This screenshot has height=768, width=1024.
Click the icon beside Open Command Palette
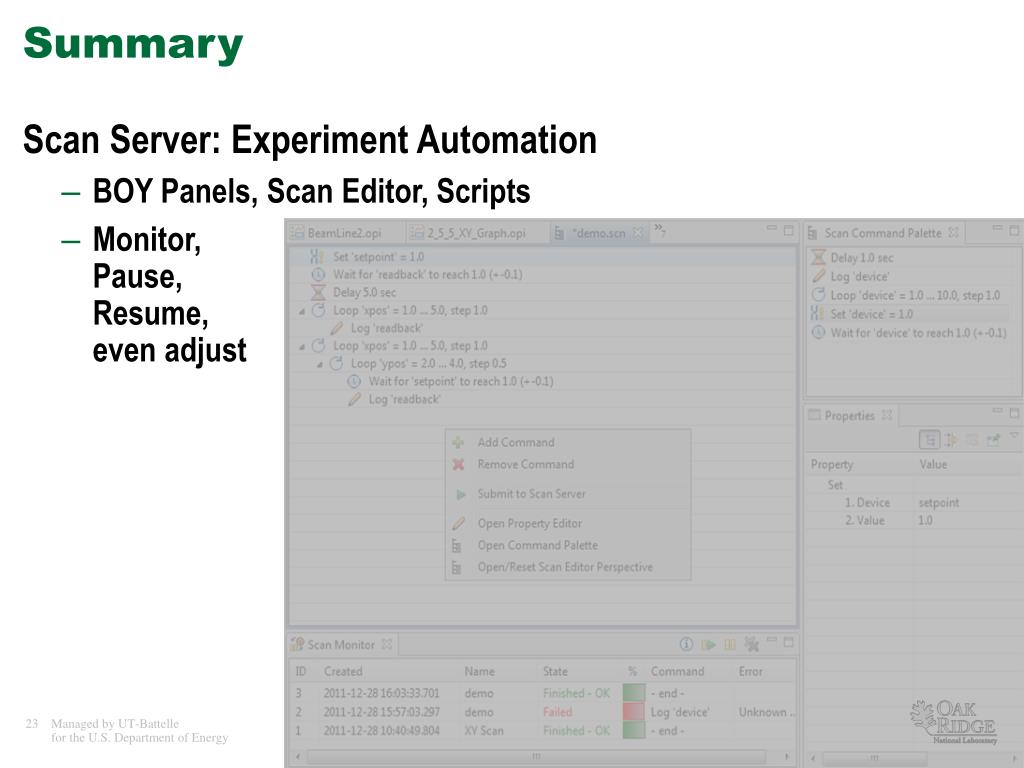point(457,545)
